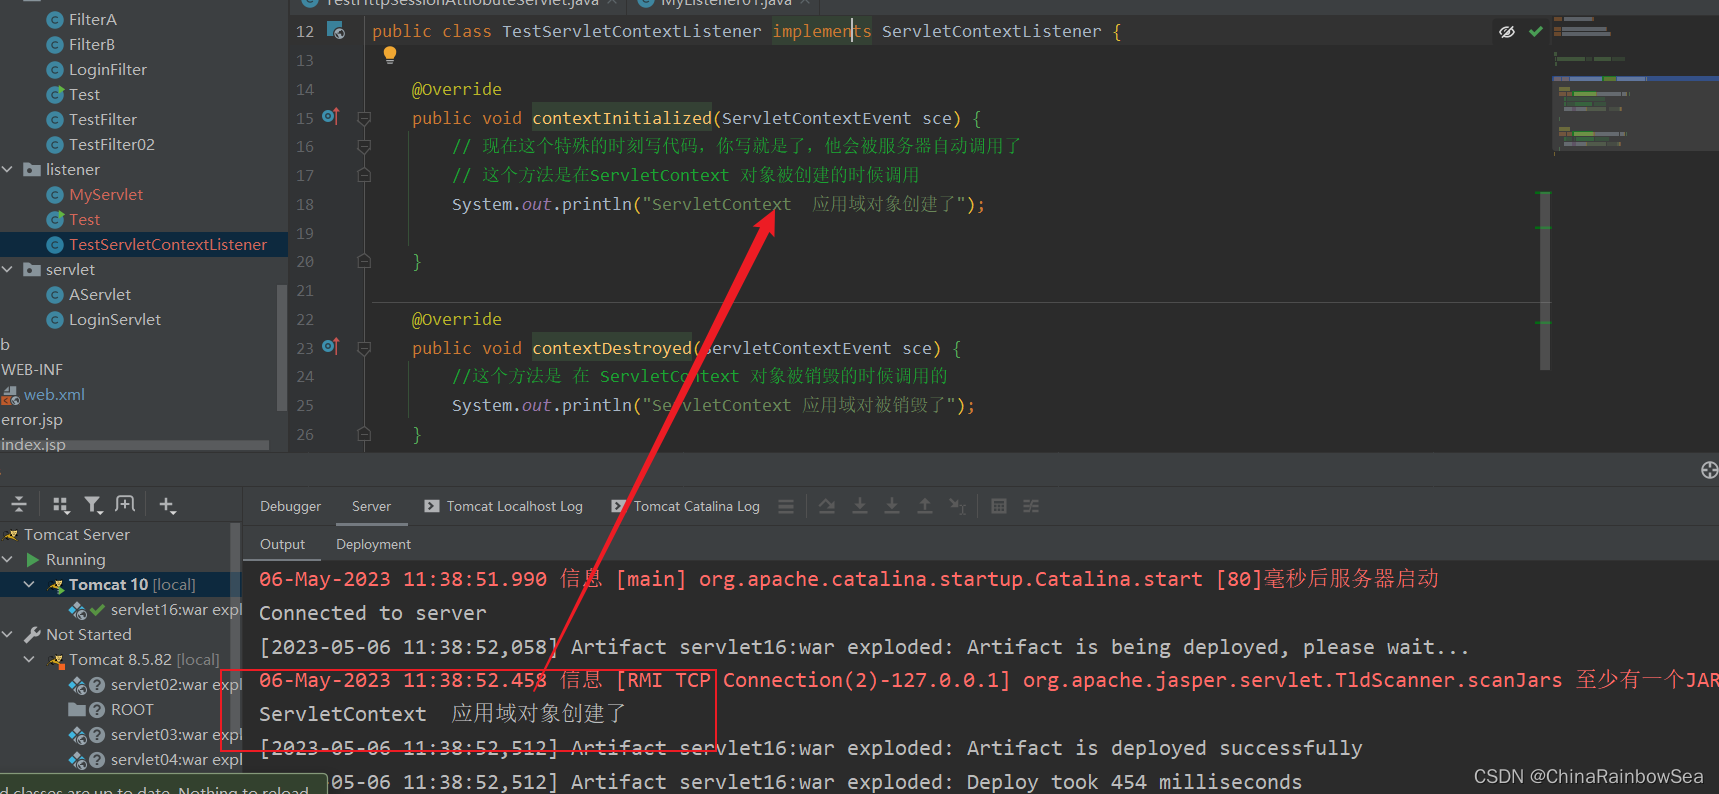Viewport: 1719px width, 794px height.
Task: Click contextInitialized method name in editor
Action: (x=621, y=118)
